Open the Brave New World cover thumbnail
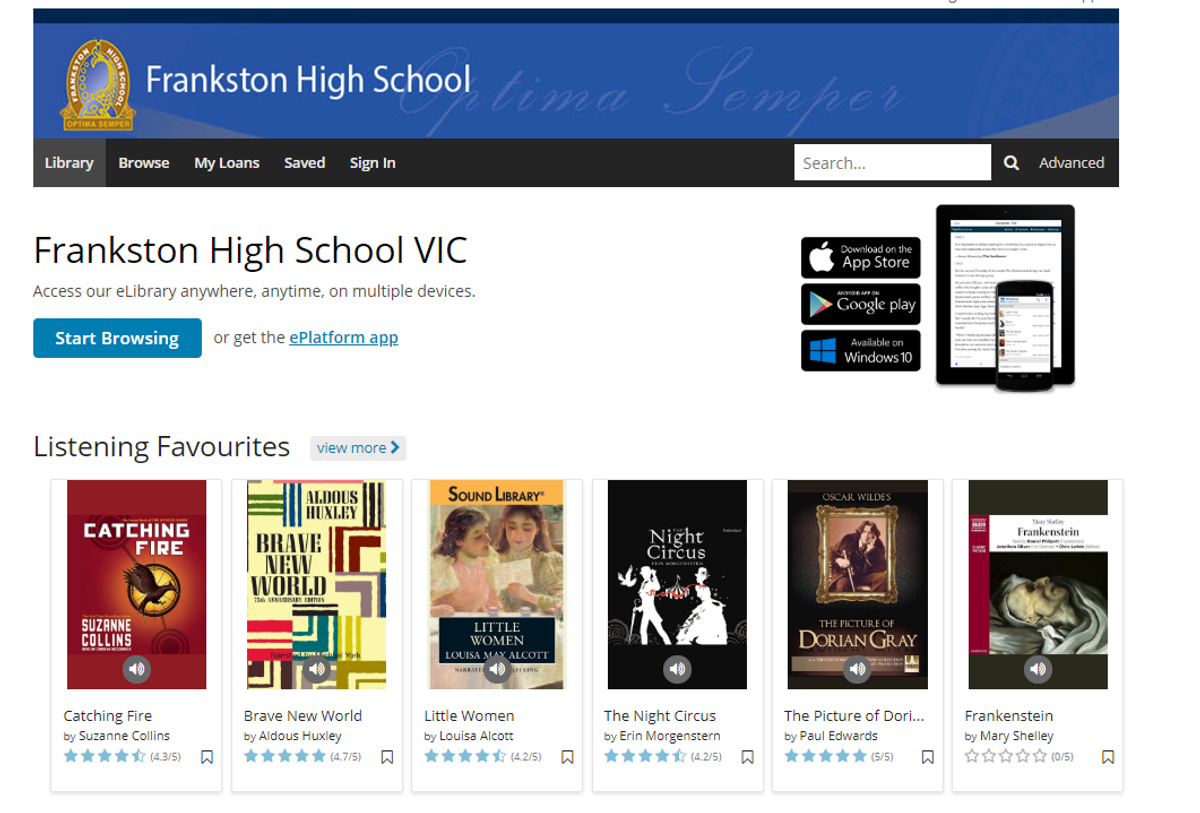 [x=317, y=585]
